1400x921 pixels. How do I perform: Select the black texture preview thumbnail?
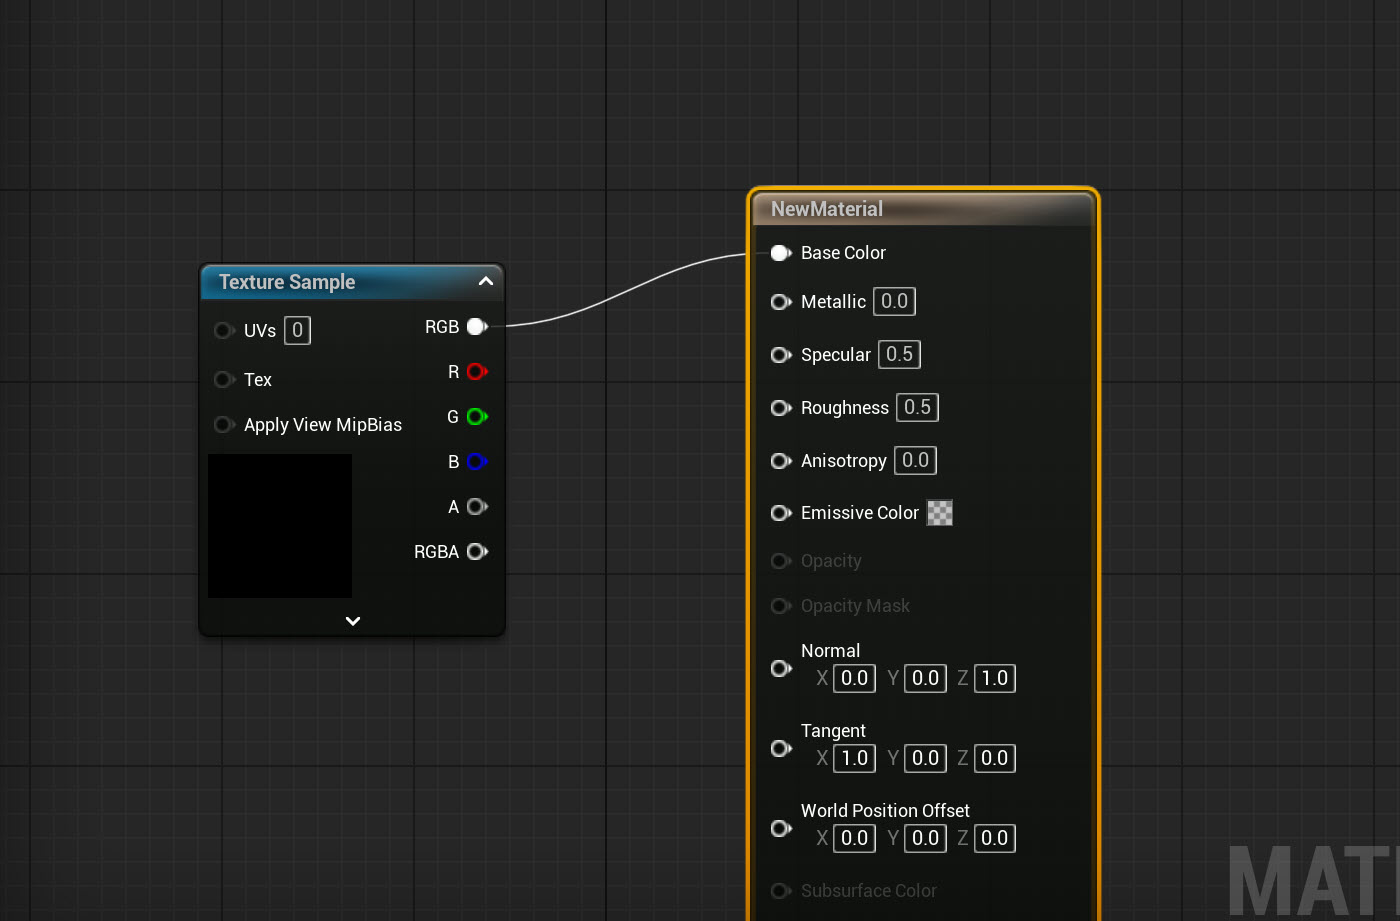(x=280, y=526)
